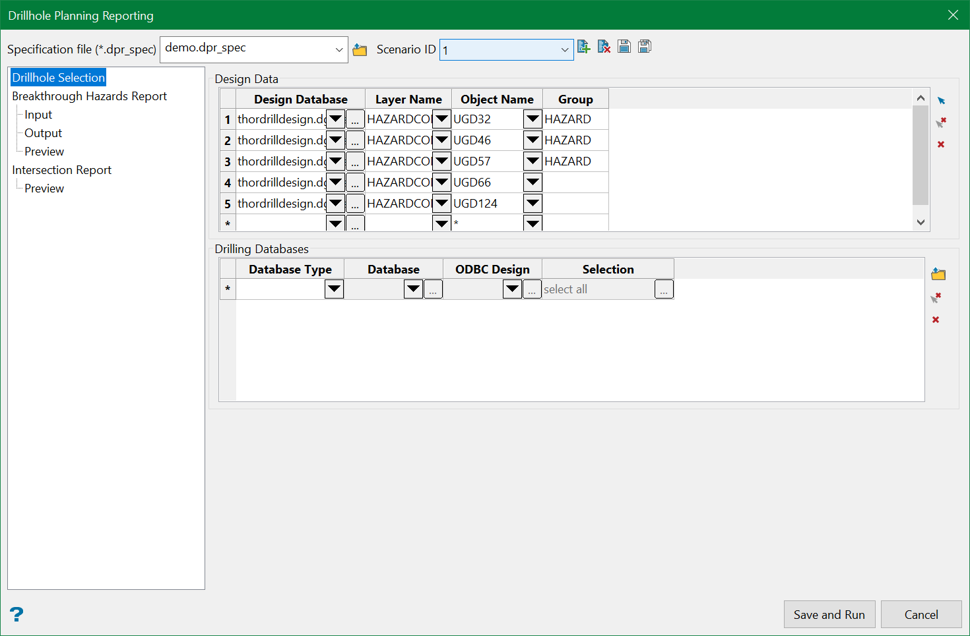Expand the Specification file combo box

[x=339, y=49]
